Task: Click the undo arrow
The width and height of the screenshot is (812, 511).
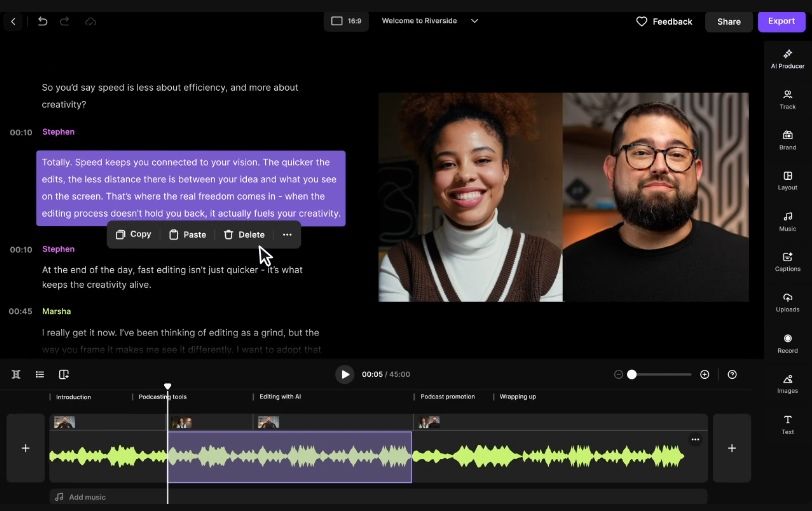Action: tap(42, 21)
